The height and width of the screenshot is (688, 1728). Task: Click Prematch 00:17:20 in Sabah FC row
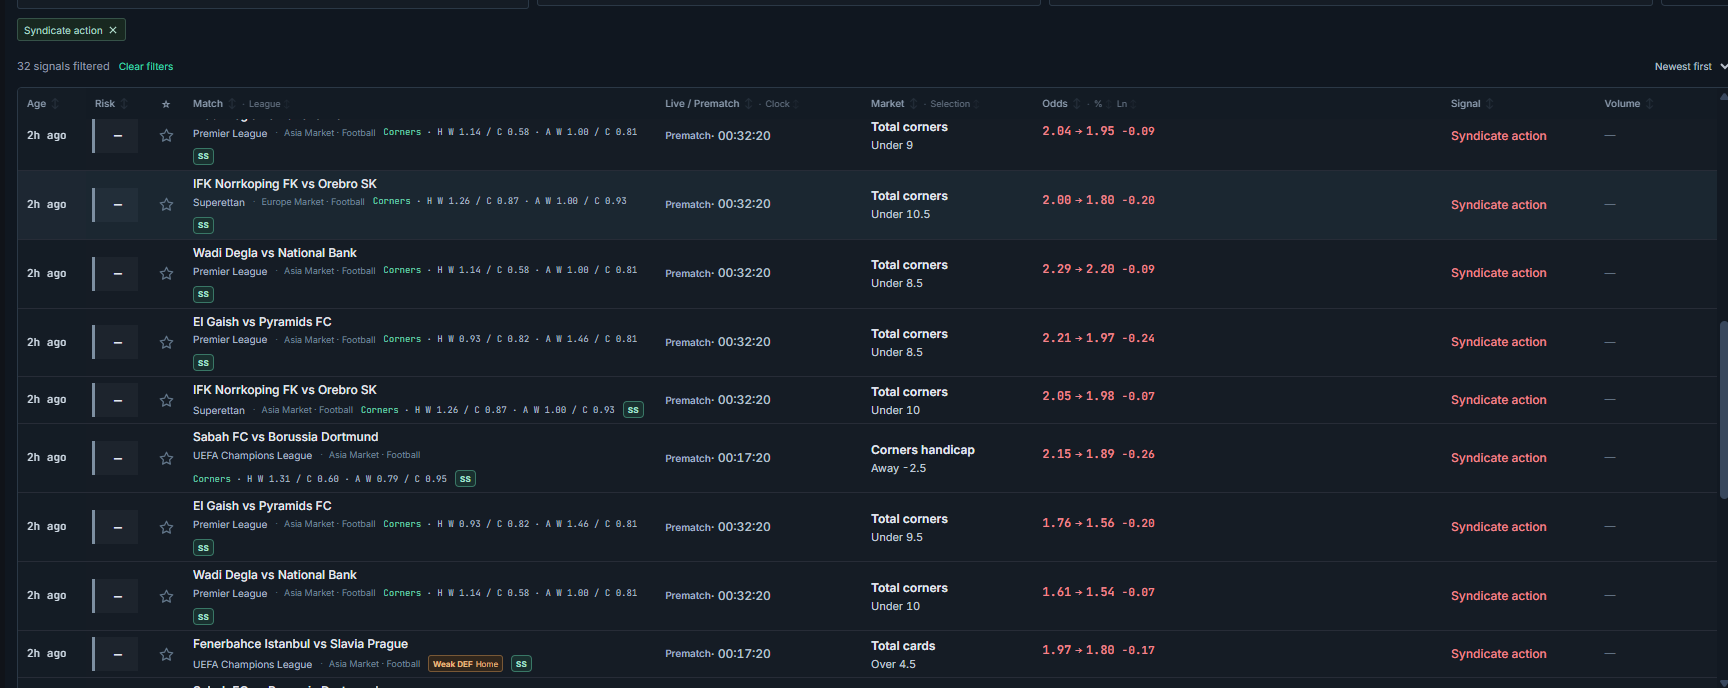click(x=718, y=458)
